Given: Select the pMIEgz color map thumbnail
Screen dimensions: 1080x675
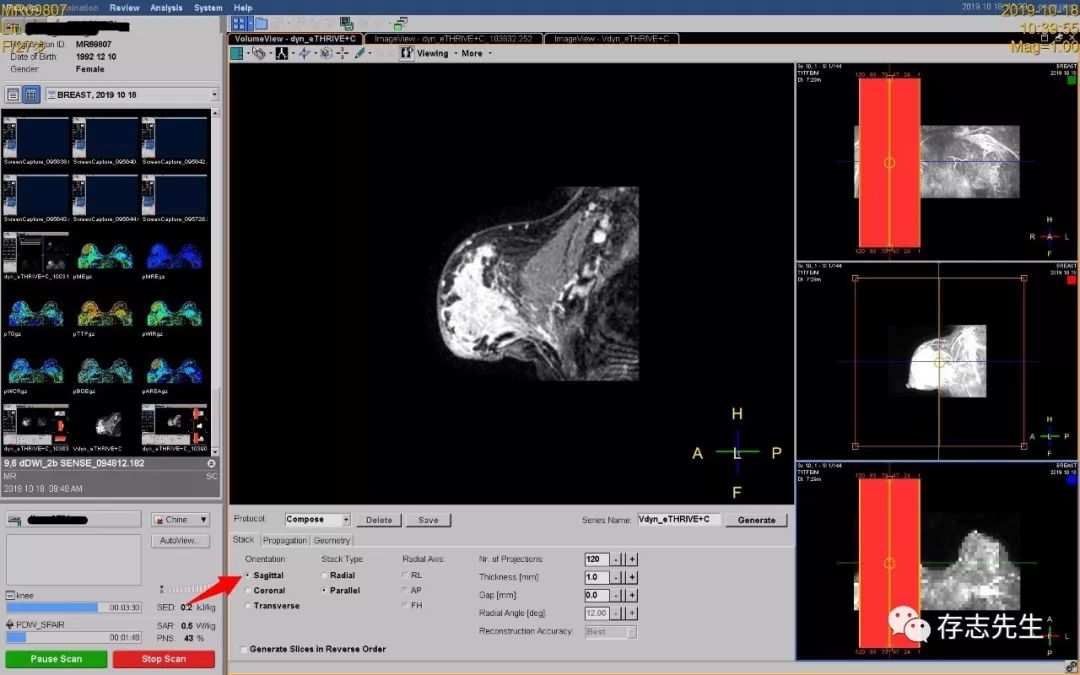Looking at the screenshot, I should tap(105, 257).
